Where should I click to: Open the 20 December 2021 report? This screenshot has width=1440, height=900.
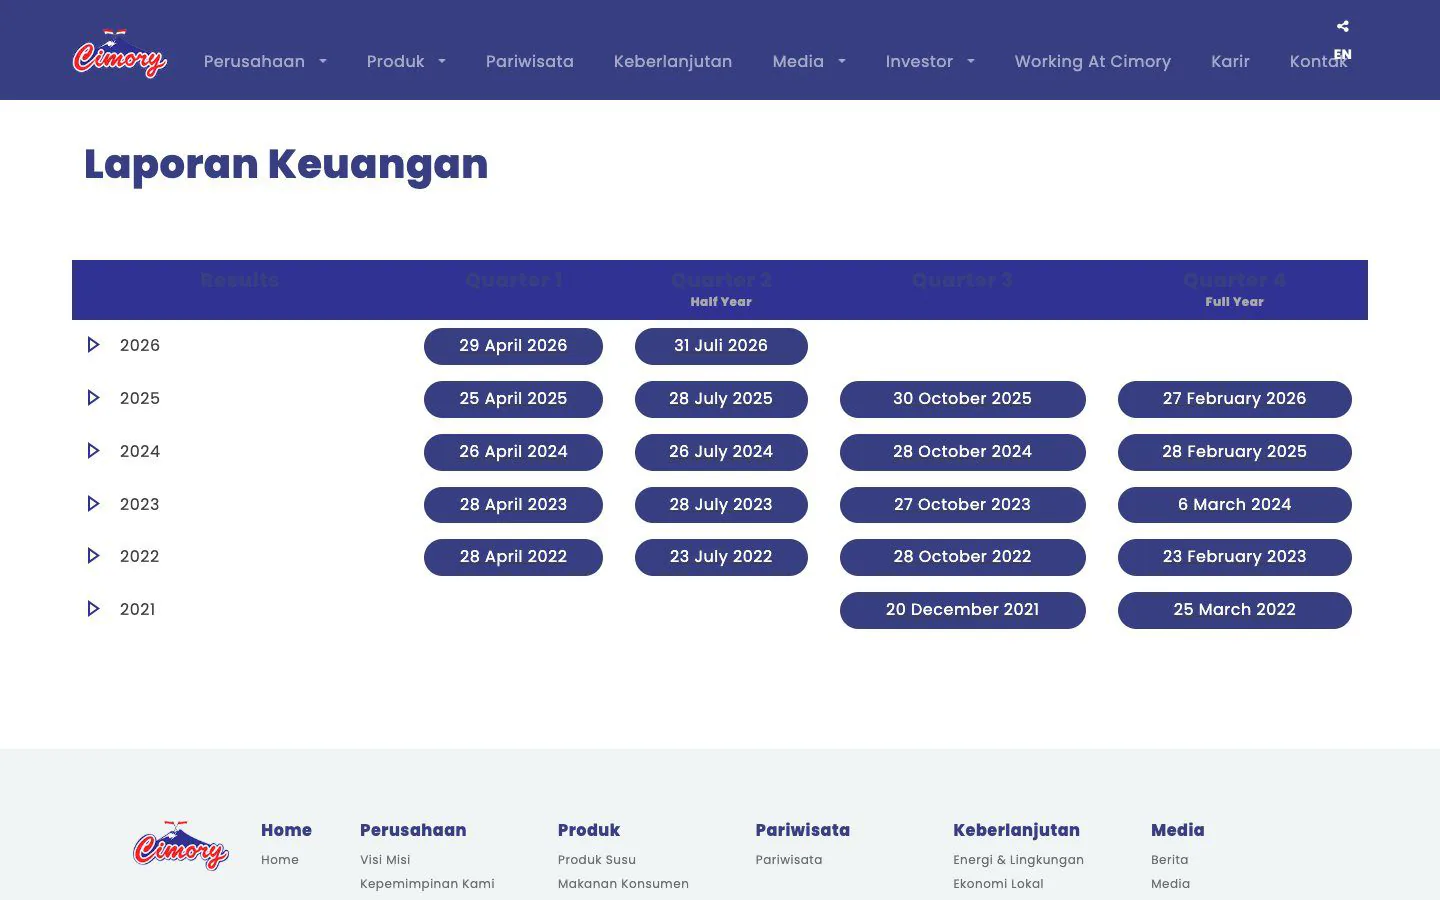click(962, 610)
